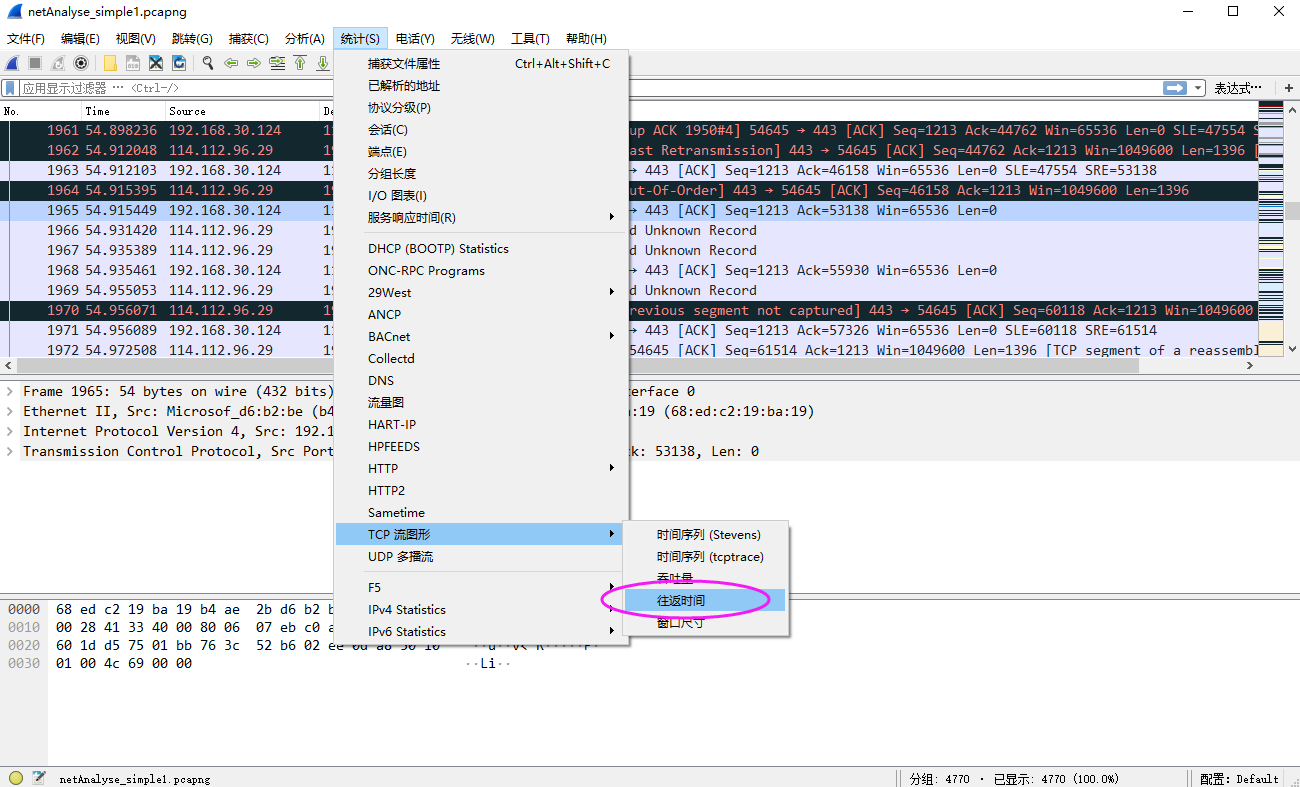Open the 分析(A) menu

tap(305, 39)
